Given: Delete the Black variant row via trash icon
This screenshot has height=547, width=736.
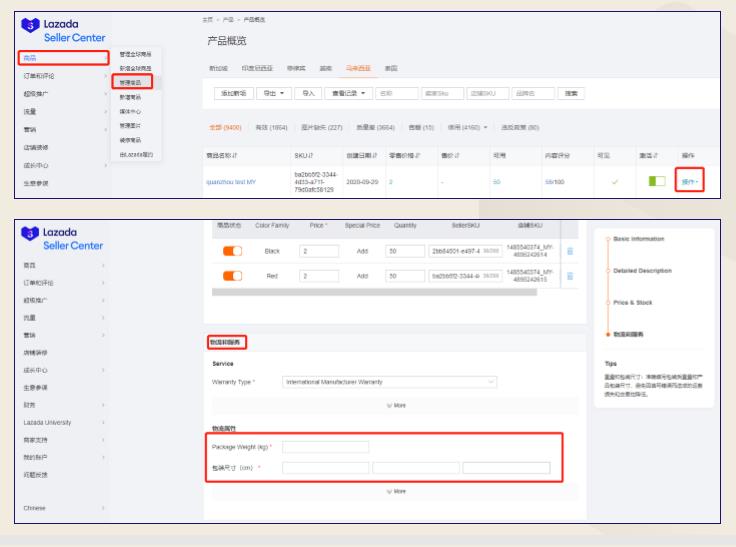Looking at the screenshot, I should pyautogui.click(x=570, y=250).
